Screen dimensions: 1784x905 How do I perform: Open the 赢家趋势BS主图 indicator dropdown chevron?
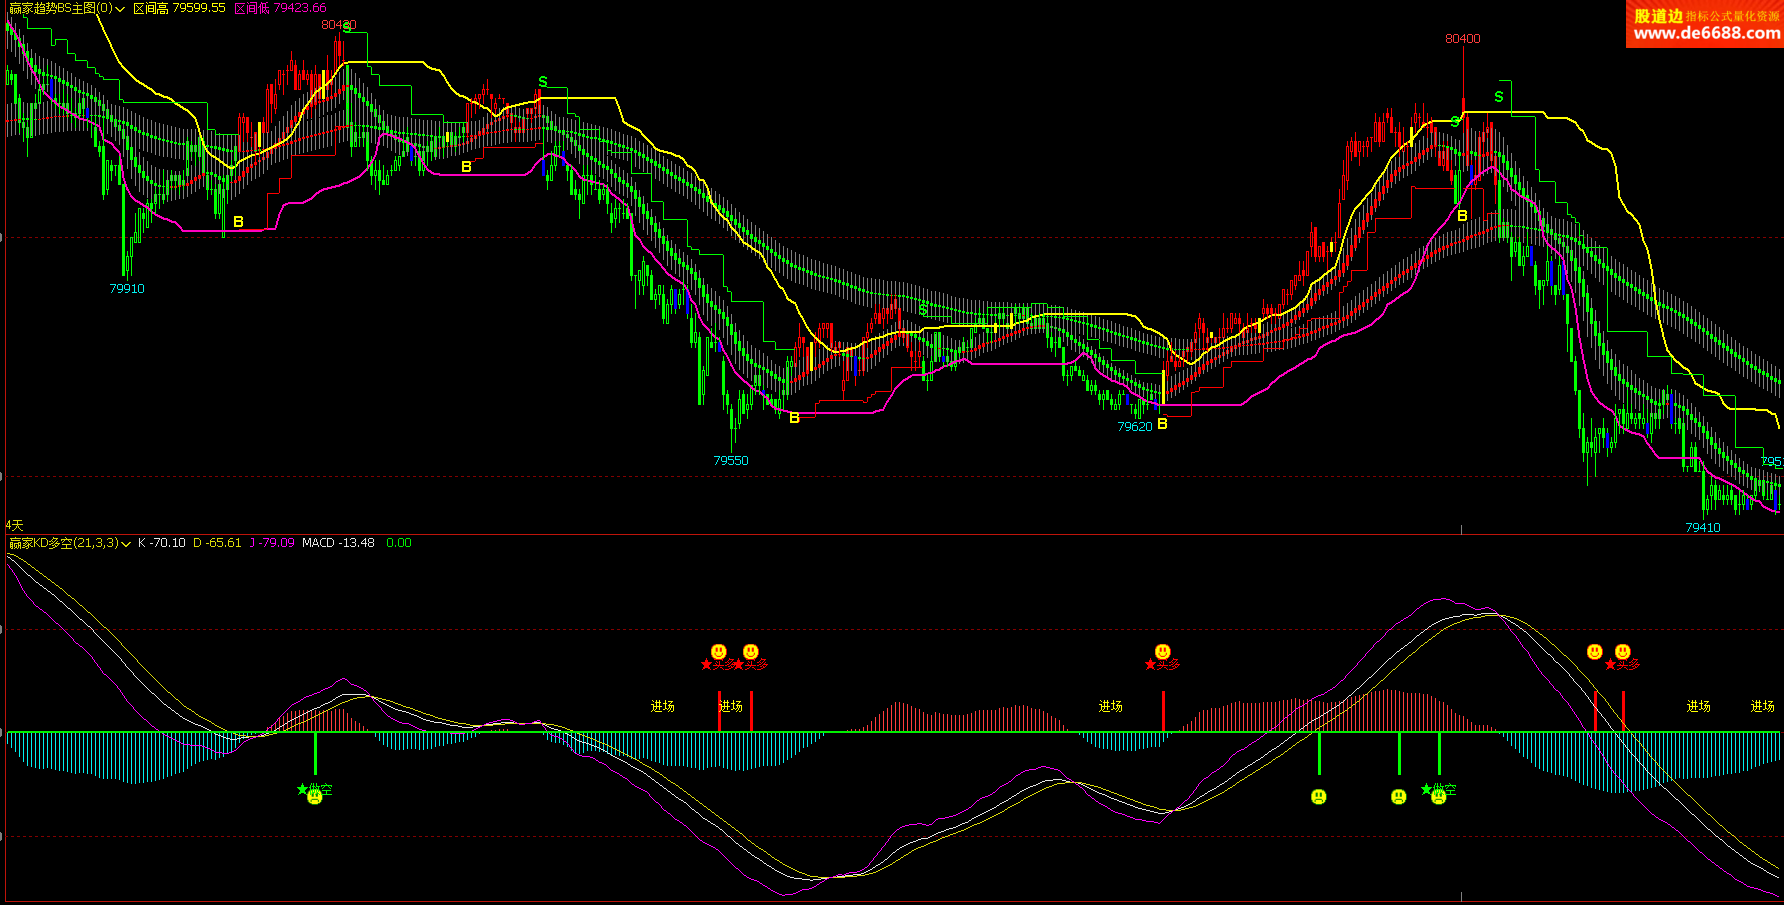coord(121,9)
